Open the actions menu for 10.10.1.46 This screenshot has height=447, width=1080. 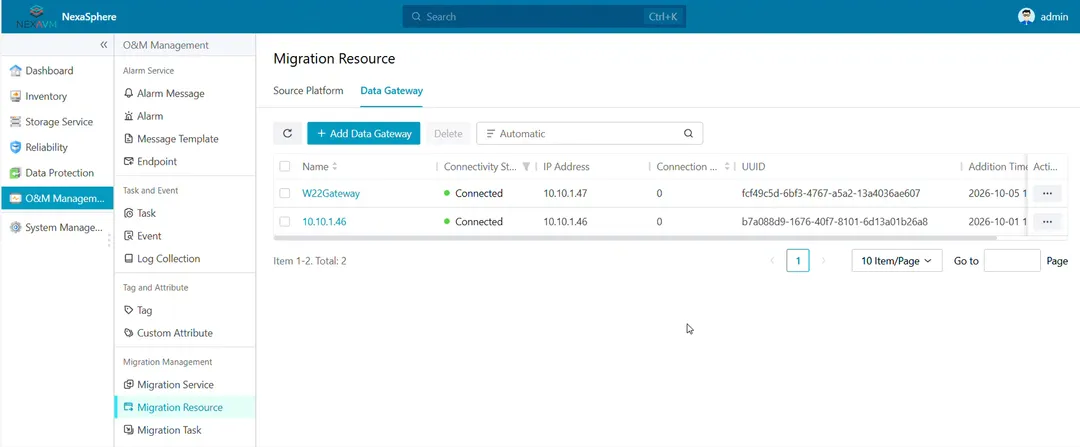coord(1047,222)
